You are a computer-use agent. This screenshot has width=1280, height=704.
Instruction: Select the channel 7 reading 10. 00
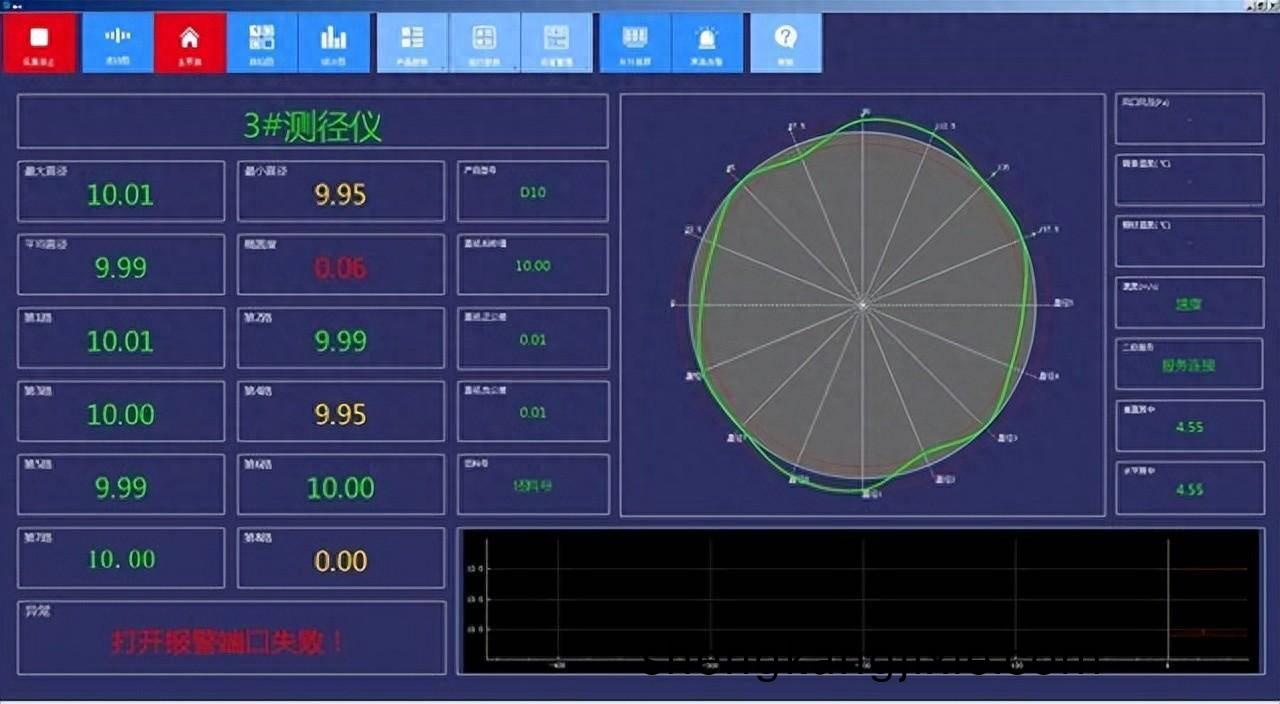[x=121, y=560]
